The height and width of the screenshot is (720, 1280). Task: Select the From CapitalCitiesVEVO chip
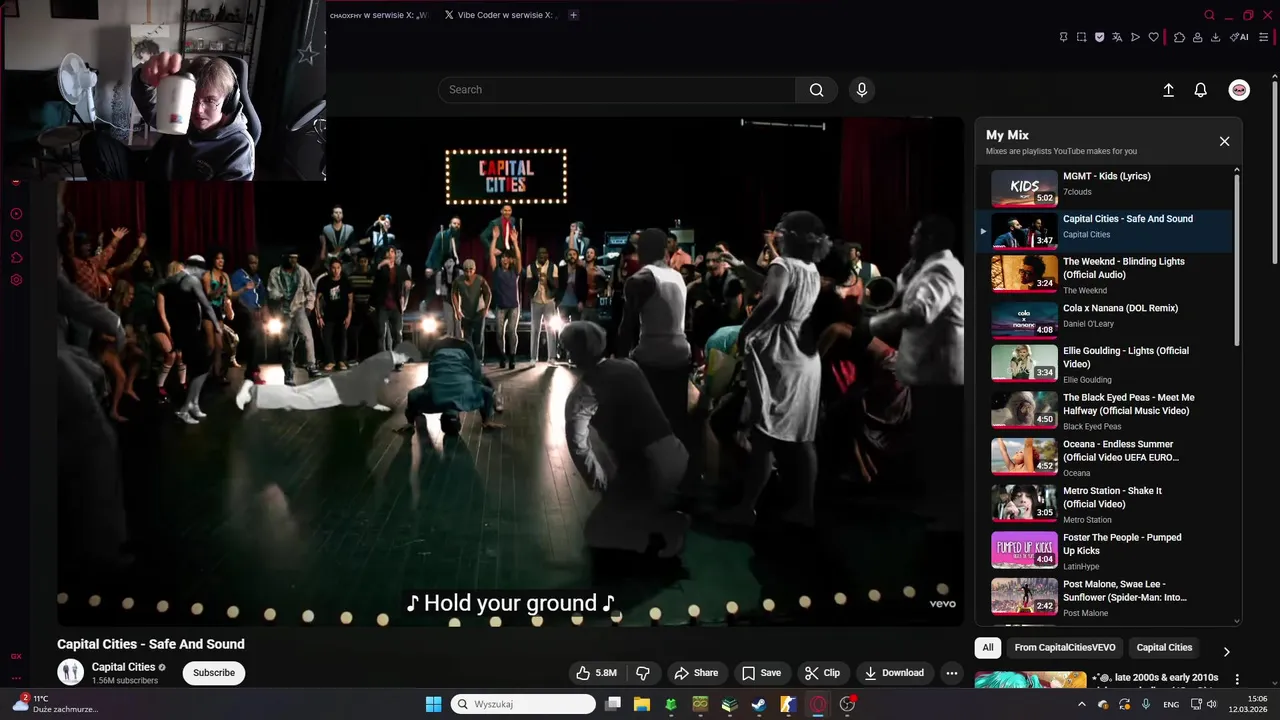(1065, 648)
